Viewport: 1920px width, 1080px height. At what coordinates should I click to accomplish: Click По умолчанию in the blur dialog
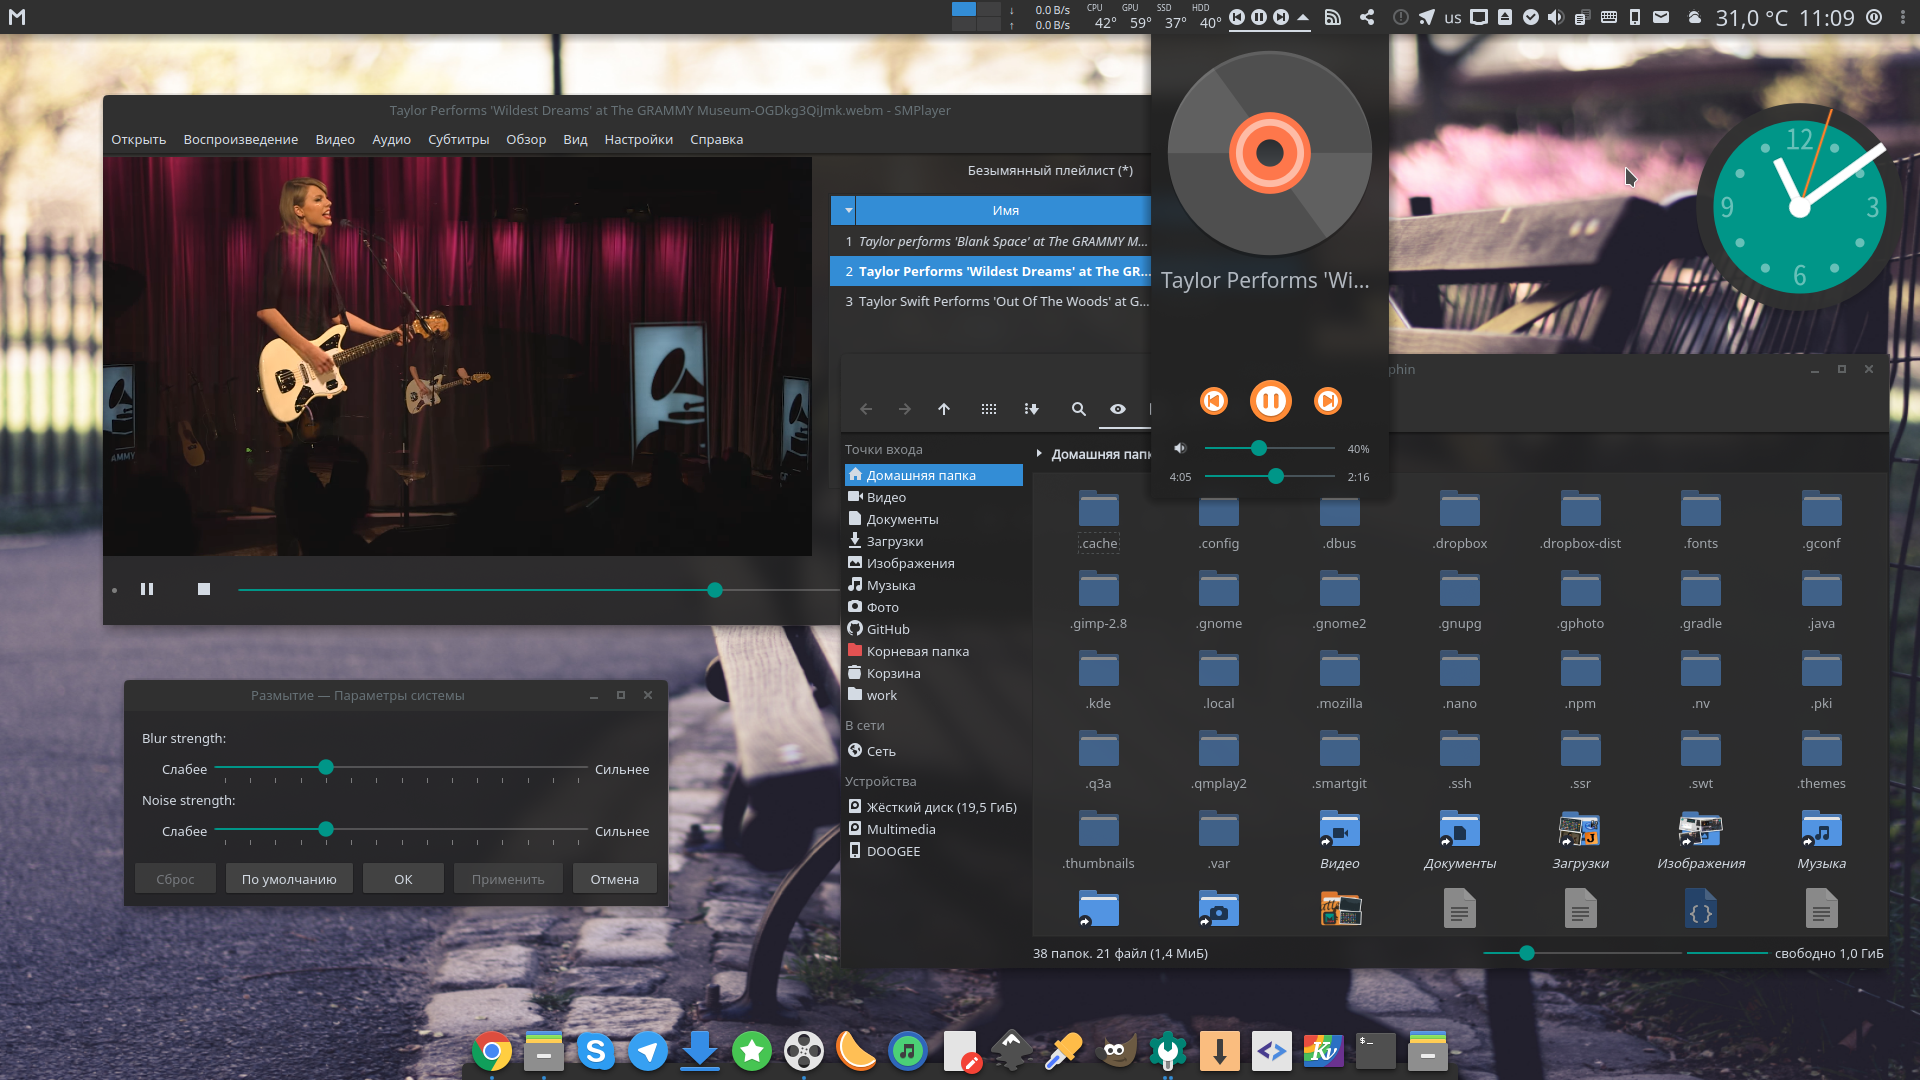pyautogui.click(x=289, y=878)
